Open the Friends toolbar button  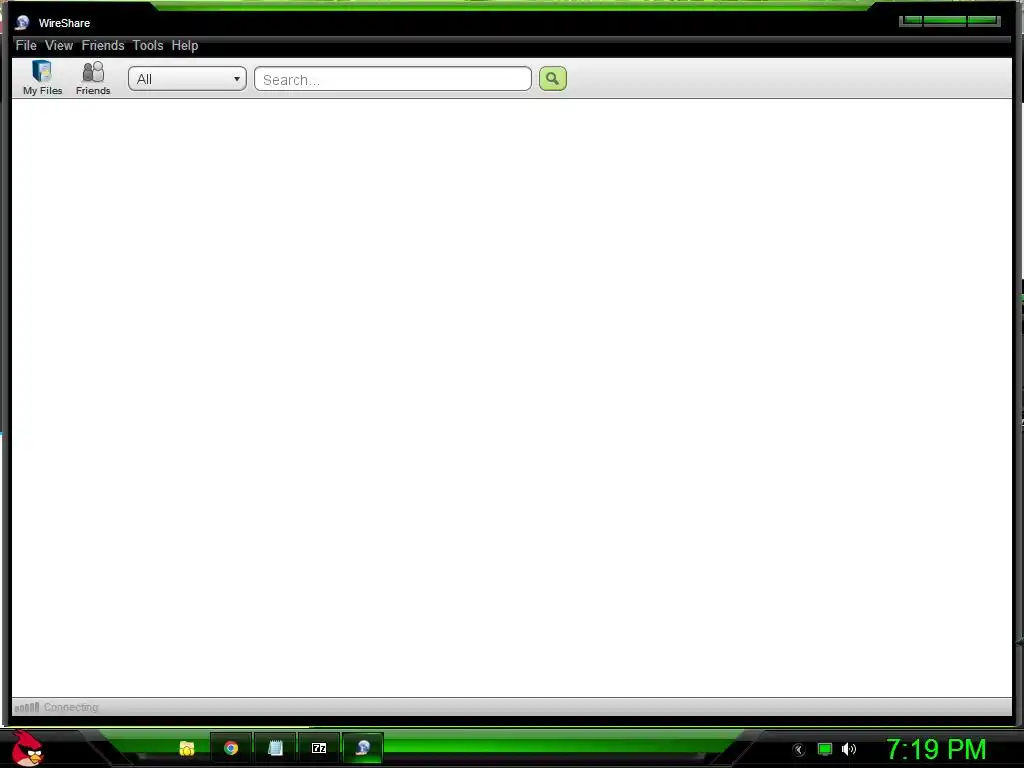pos(93,78)
